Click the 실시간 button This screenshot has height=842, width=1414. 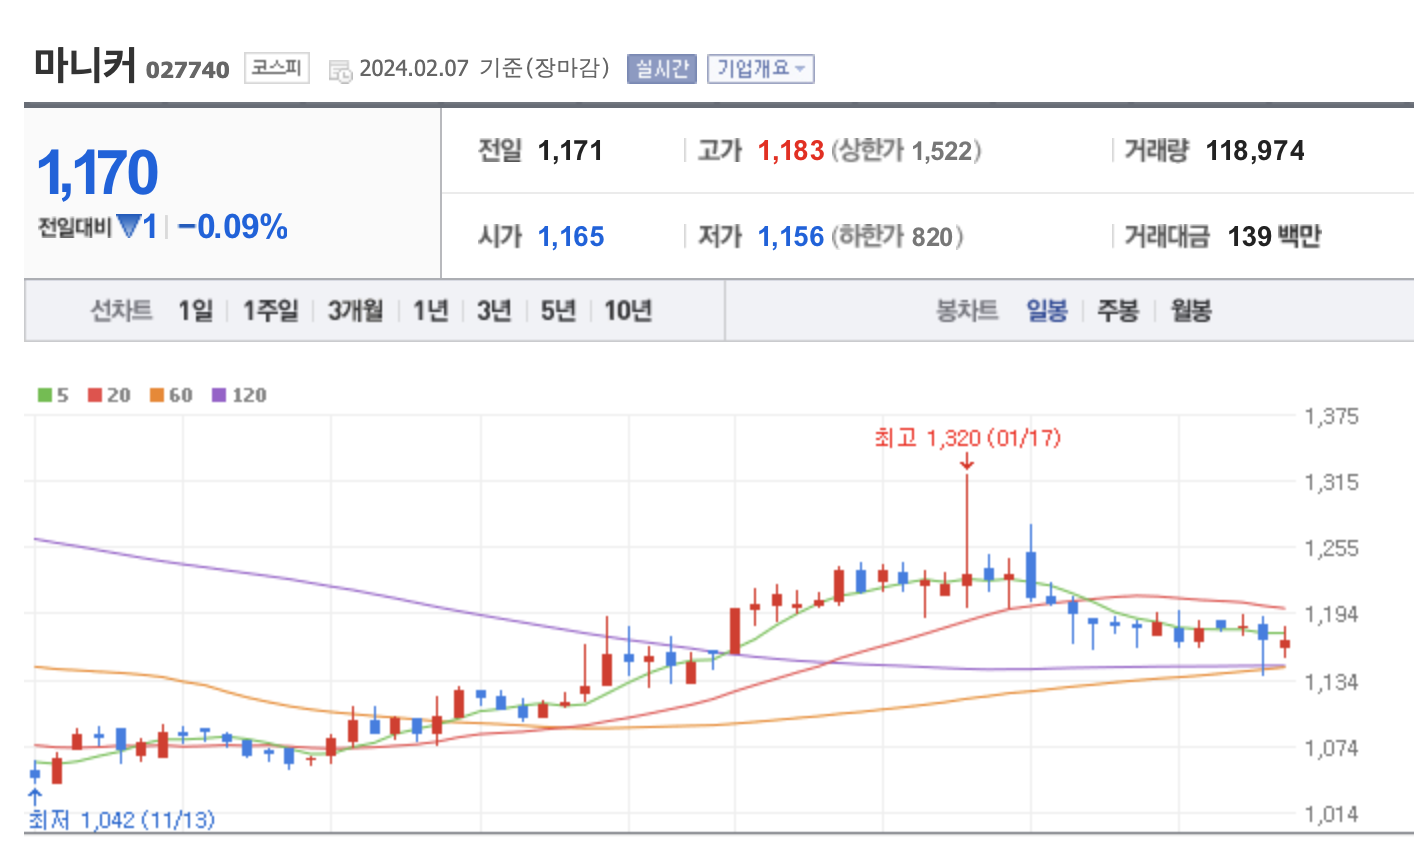point(661,69)
